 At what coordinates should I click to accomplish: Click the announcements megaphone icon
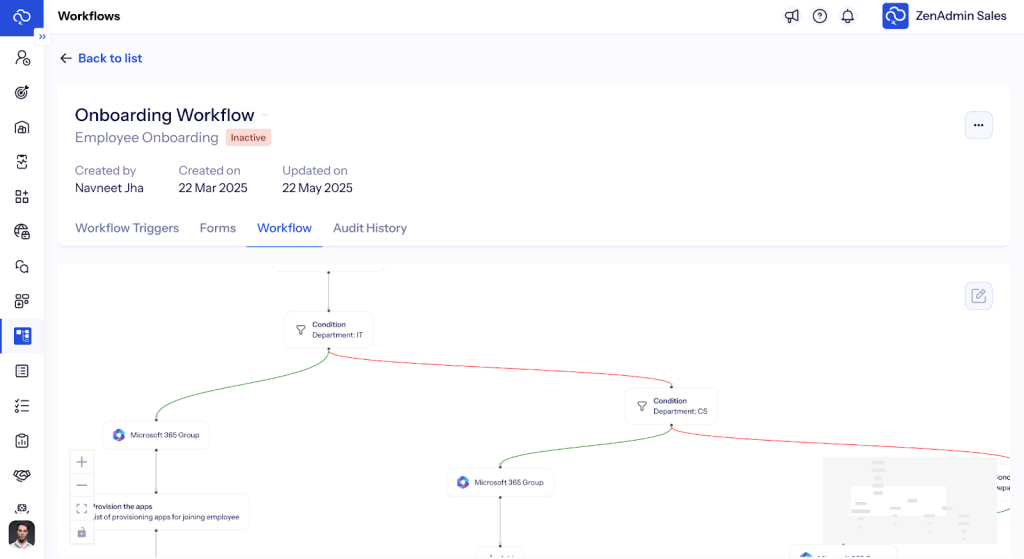792,16
